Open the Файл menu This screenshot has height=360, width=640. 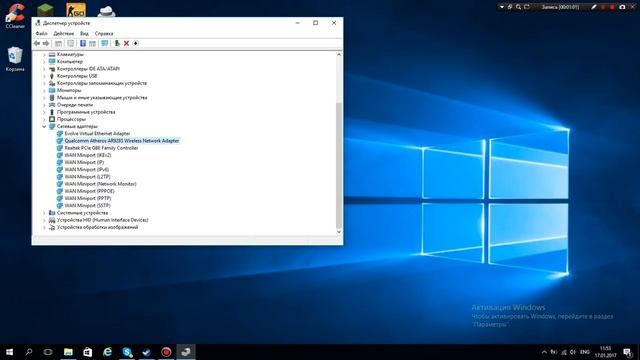tap(41, 33)
